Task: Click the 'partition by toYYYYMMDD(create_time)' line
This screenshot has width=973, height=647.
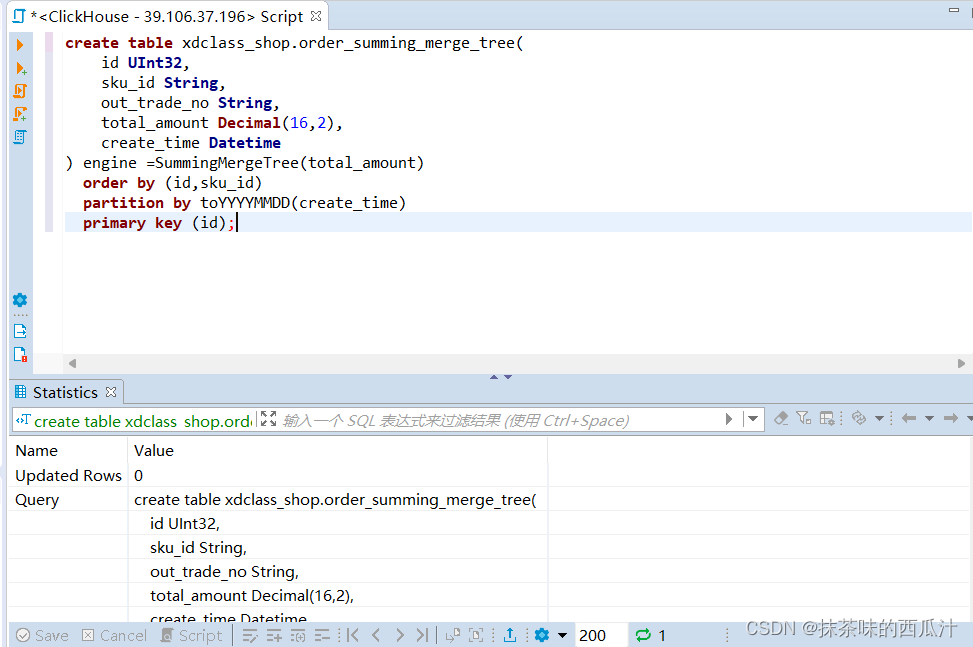Action: pos(244,203)
